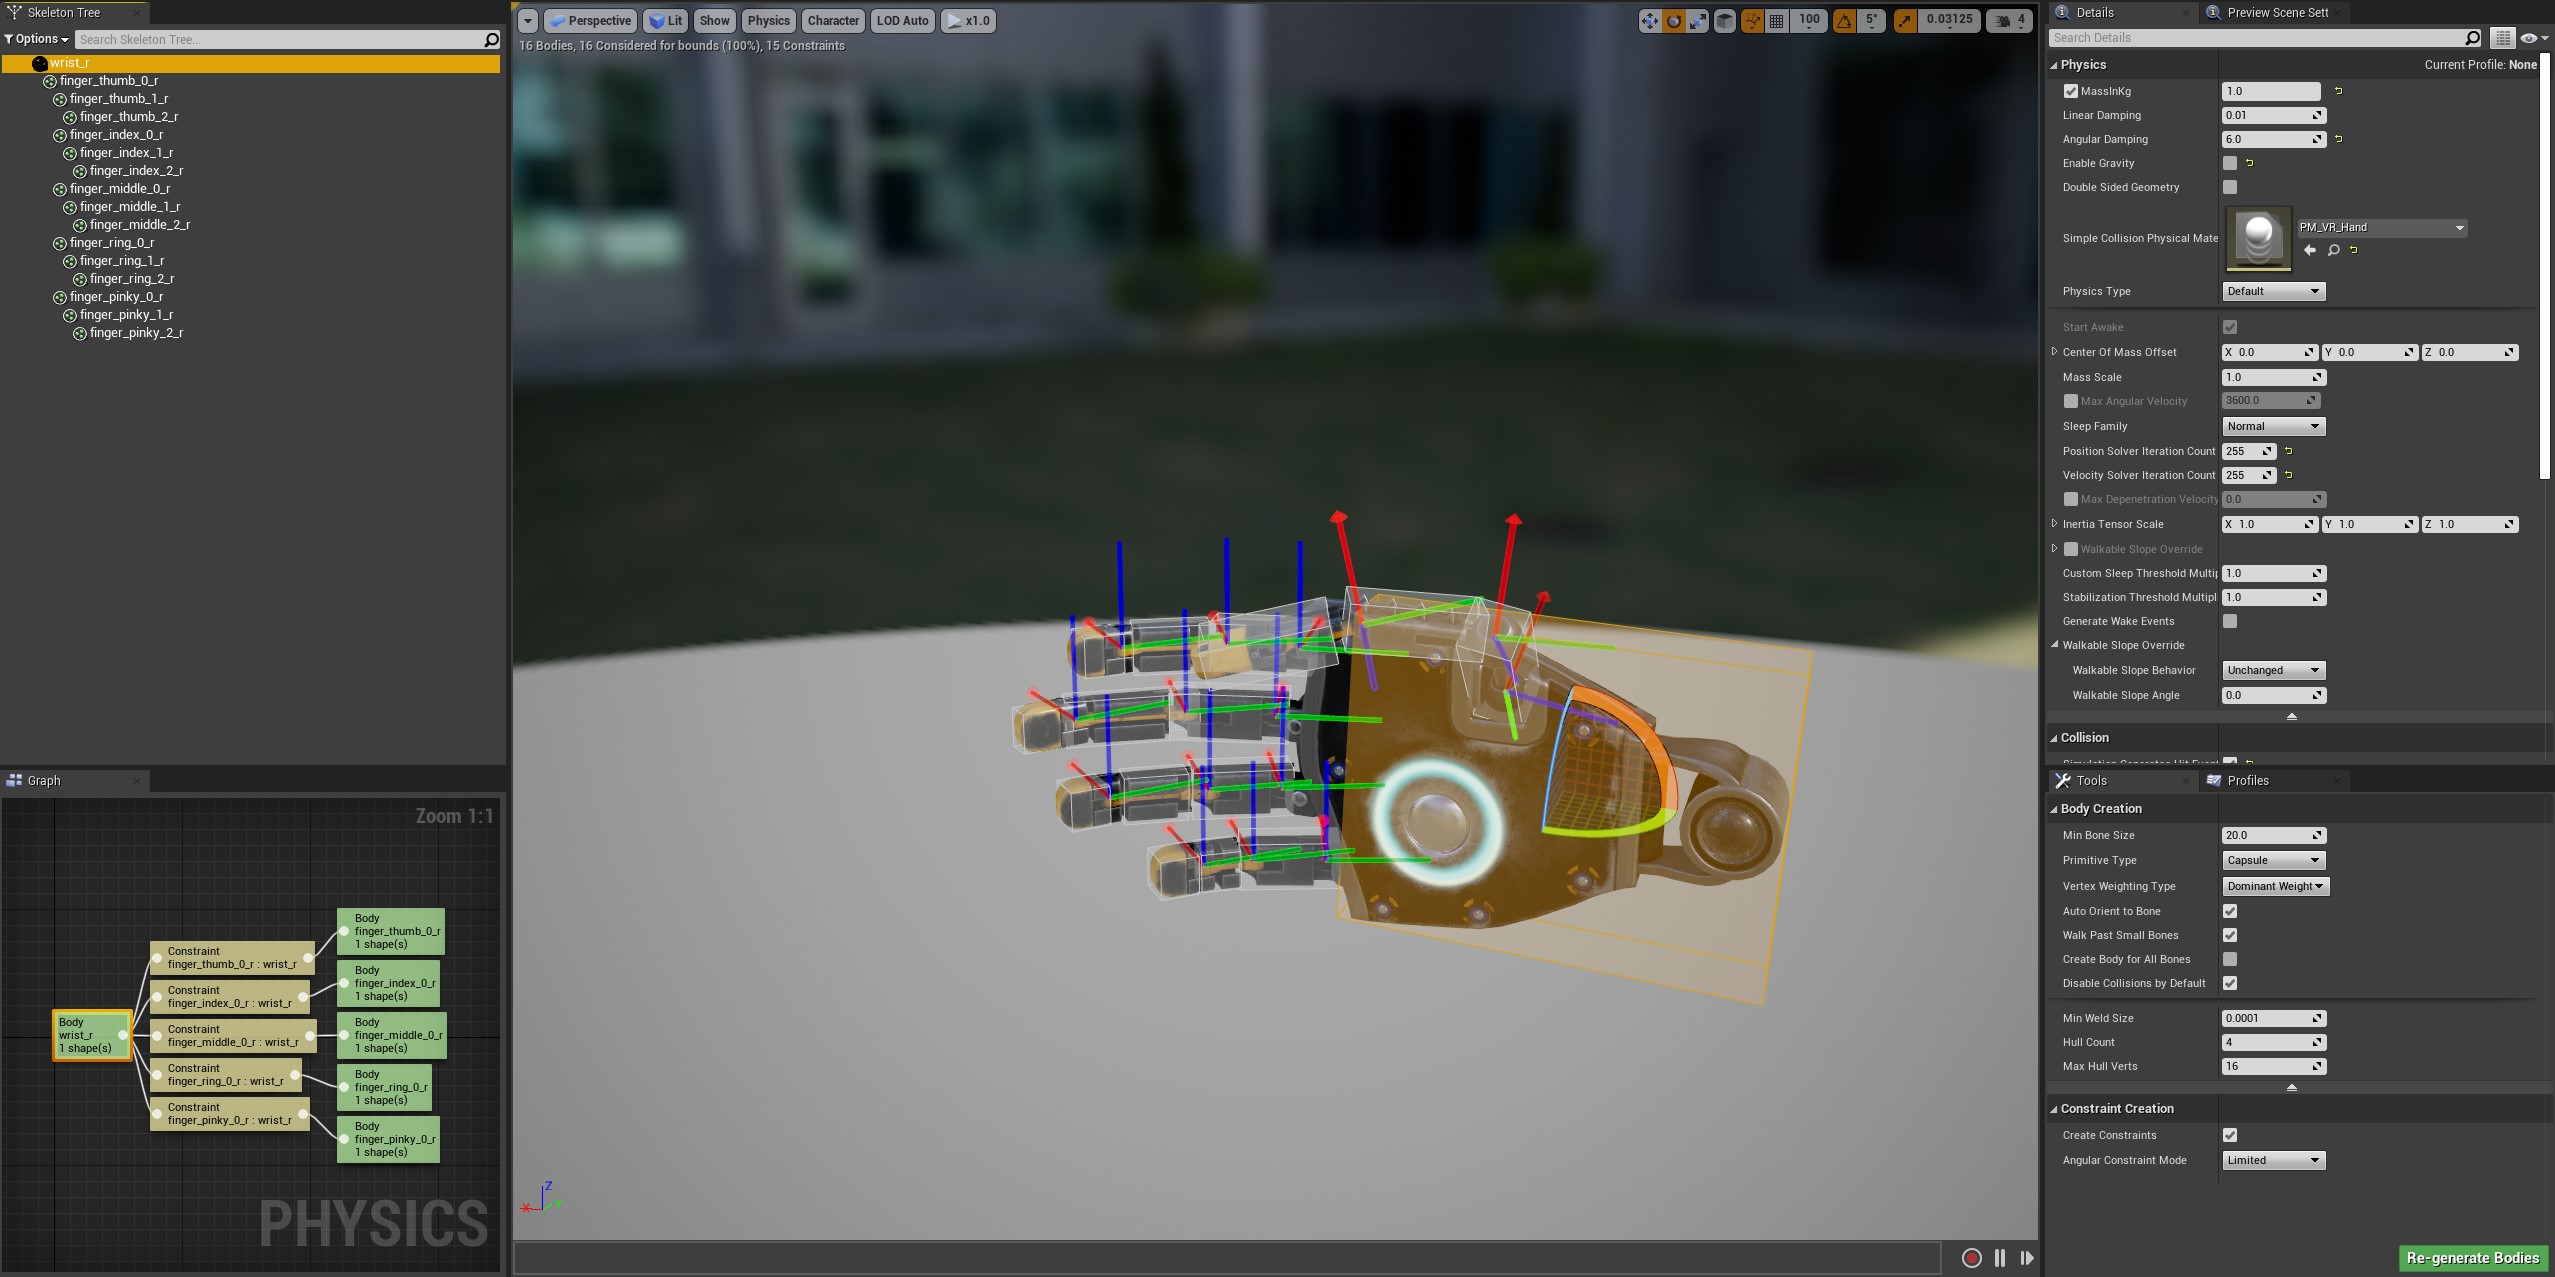This screenshot has width=2555, height=1277.
Task: Toggle Create Constraints checkbox
Action: coord(2229,1135)
